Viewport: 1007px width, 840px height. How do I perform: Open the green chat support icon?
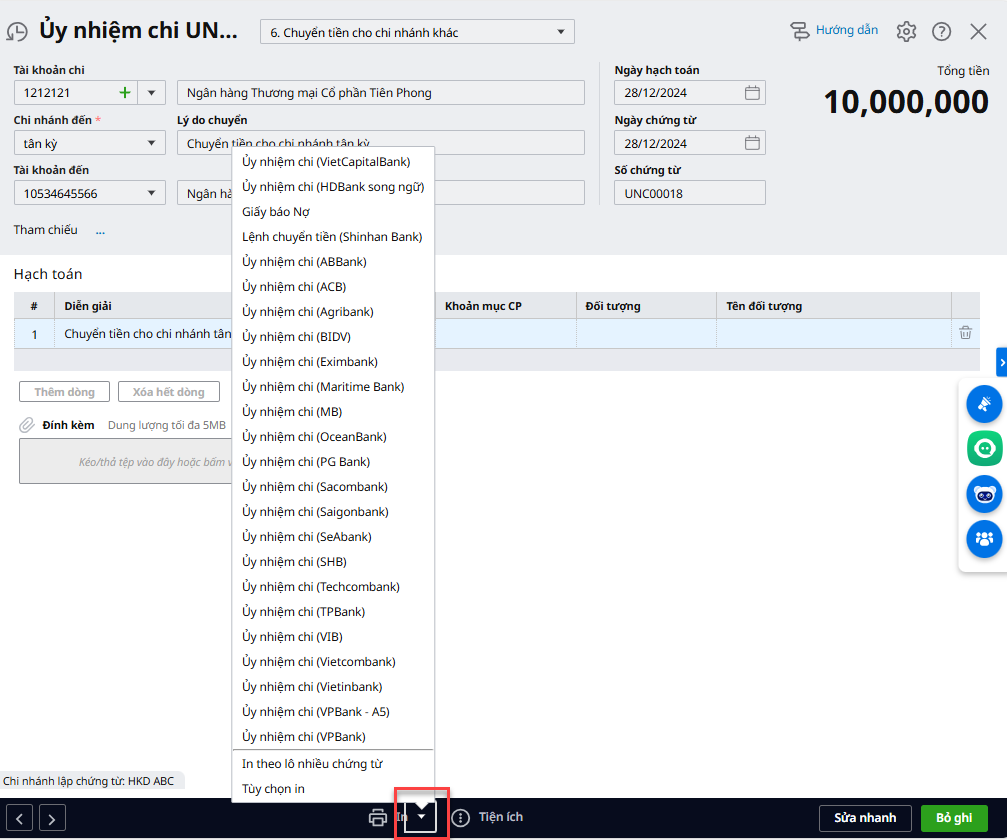pyautogui.click(x=984, y=448)
